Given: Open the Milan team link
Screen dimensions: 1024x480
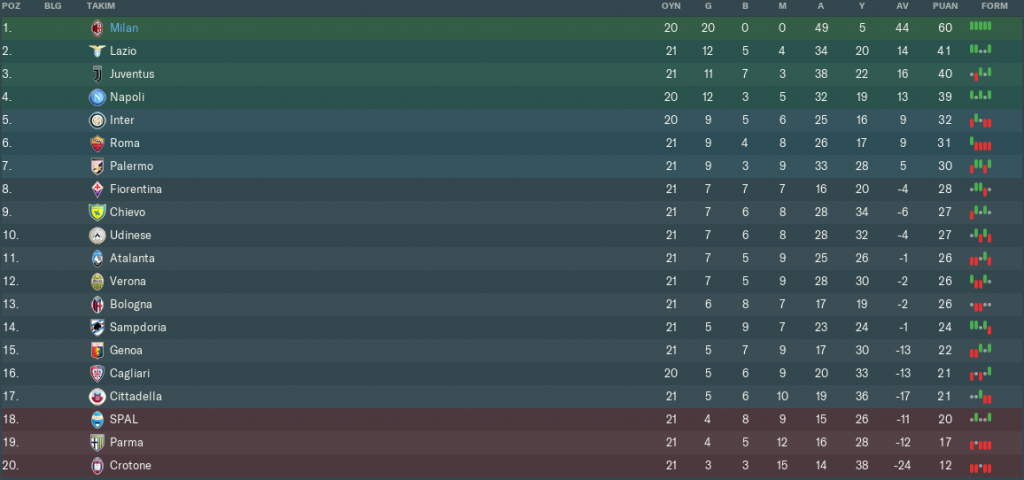Looking at the screenshot, I should coord(124,28).
